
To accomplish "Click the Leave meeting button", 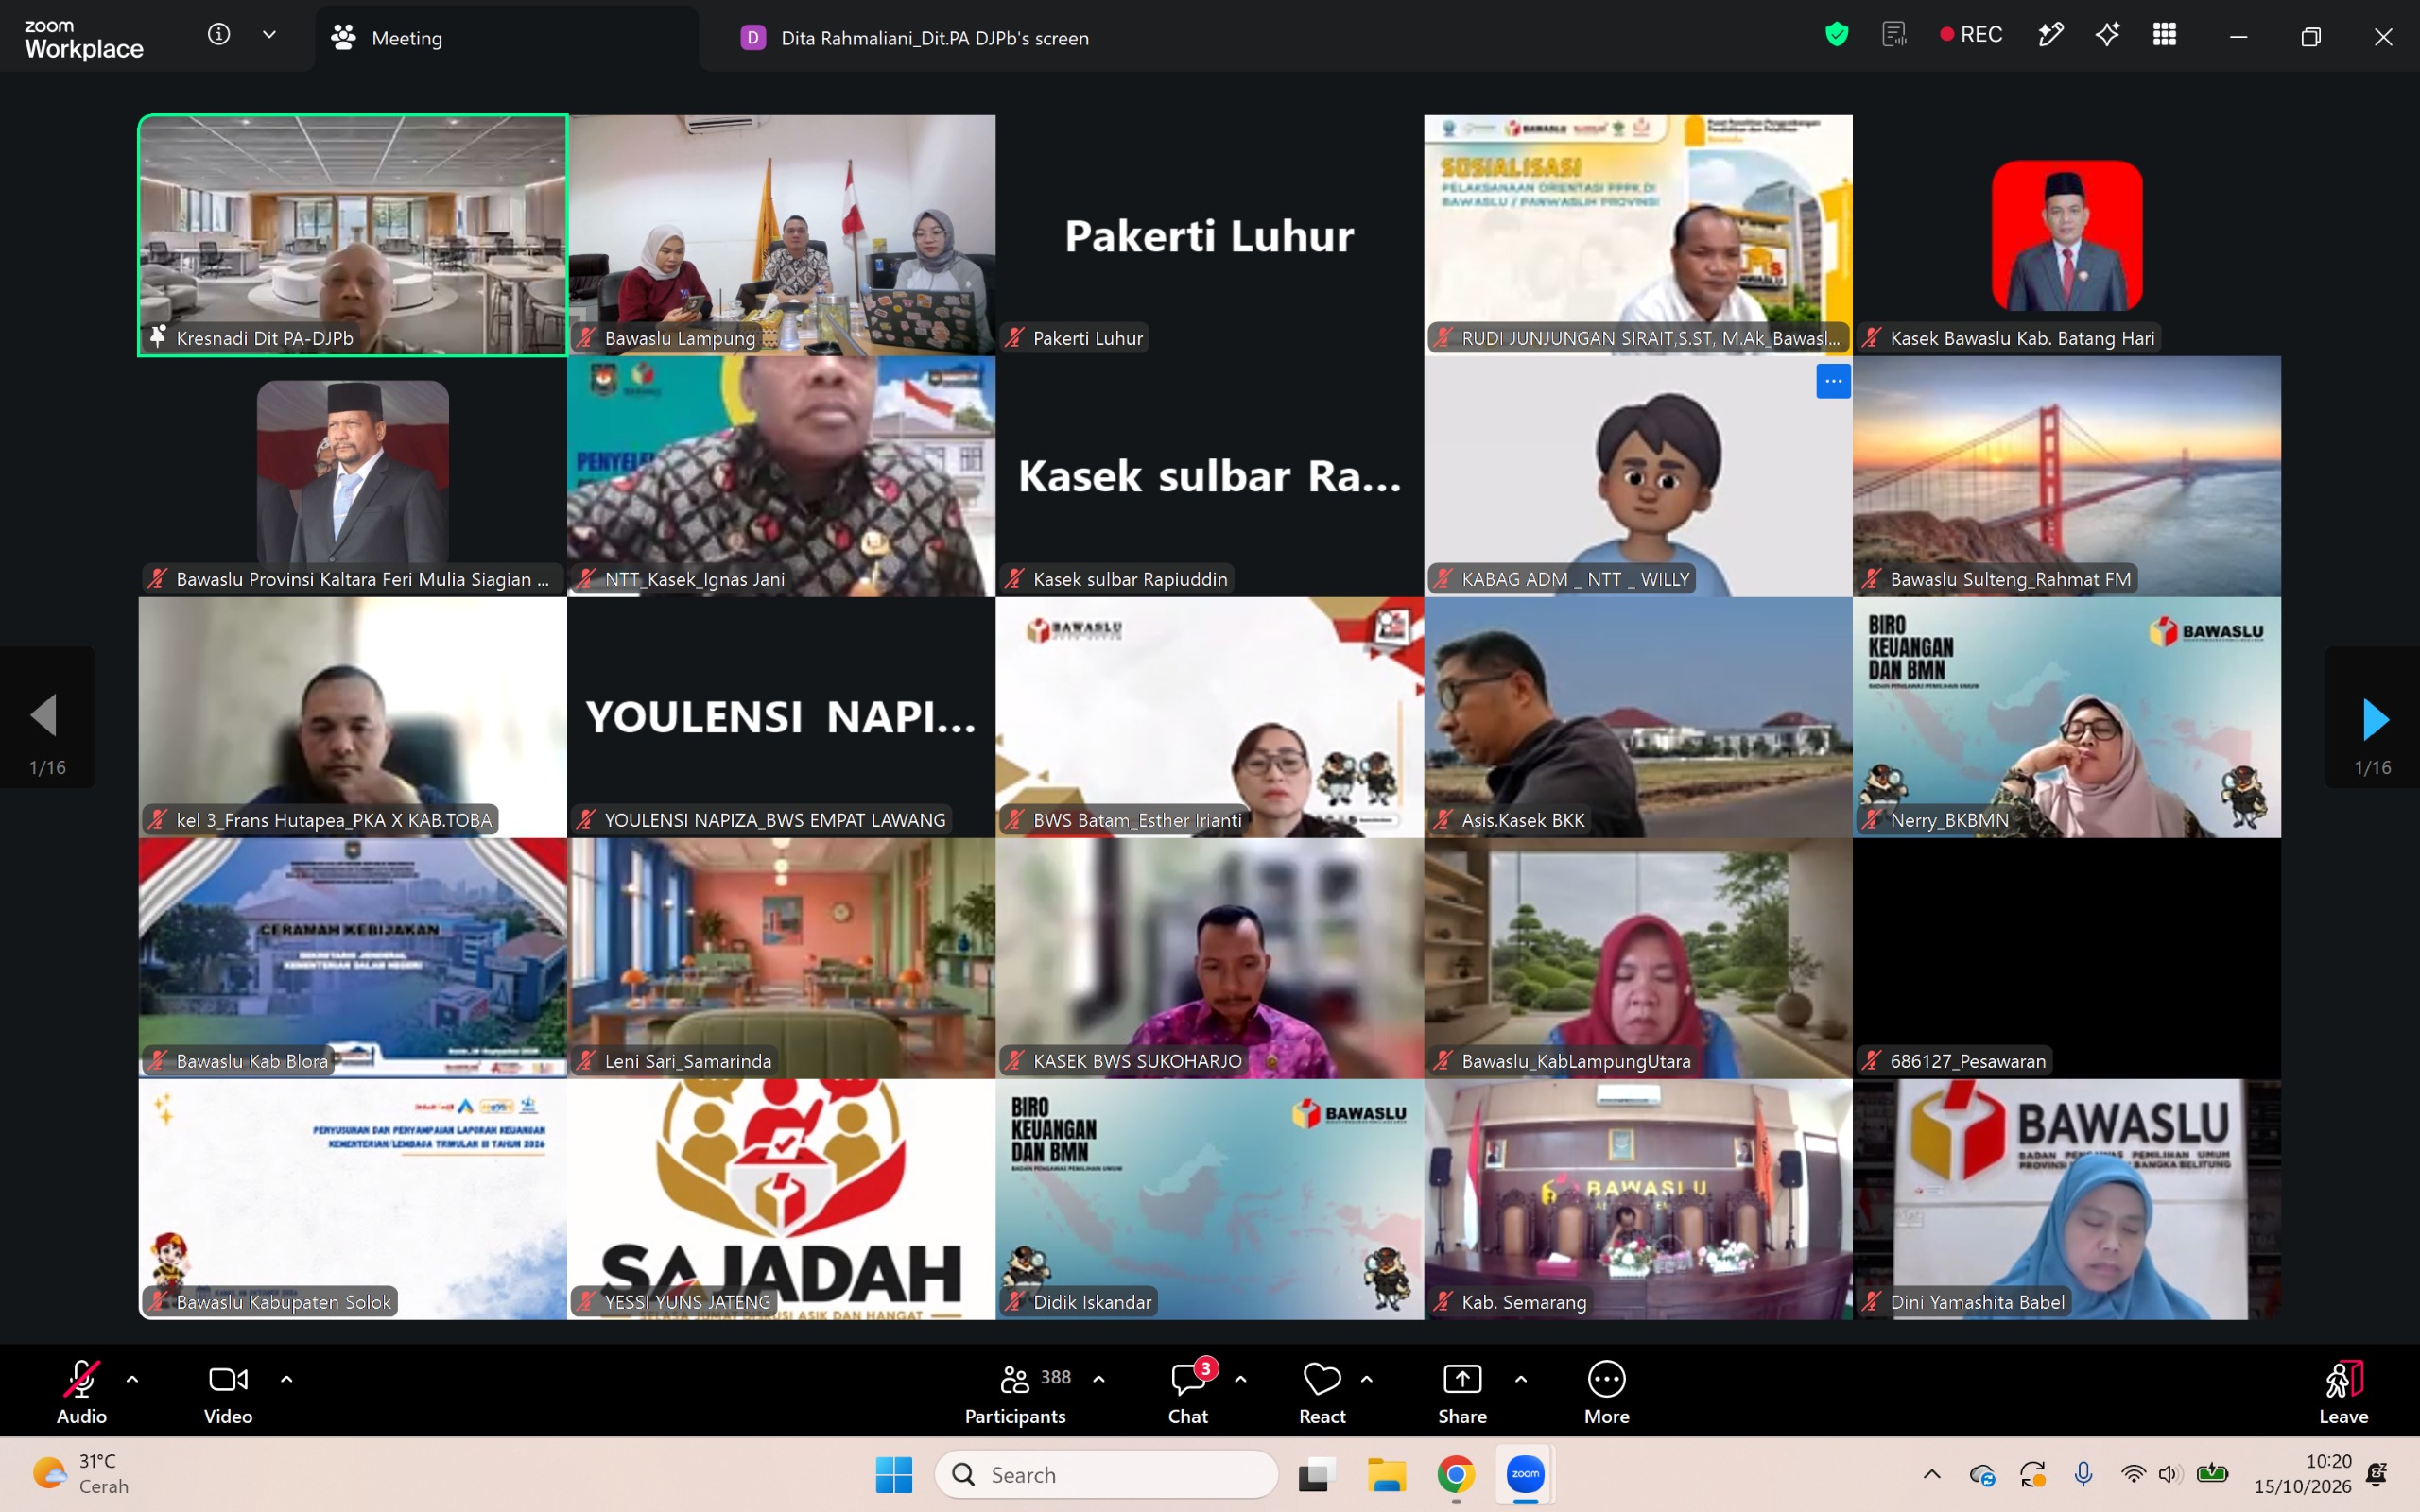I will click(2343, 1392).
